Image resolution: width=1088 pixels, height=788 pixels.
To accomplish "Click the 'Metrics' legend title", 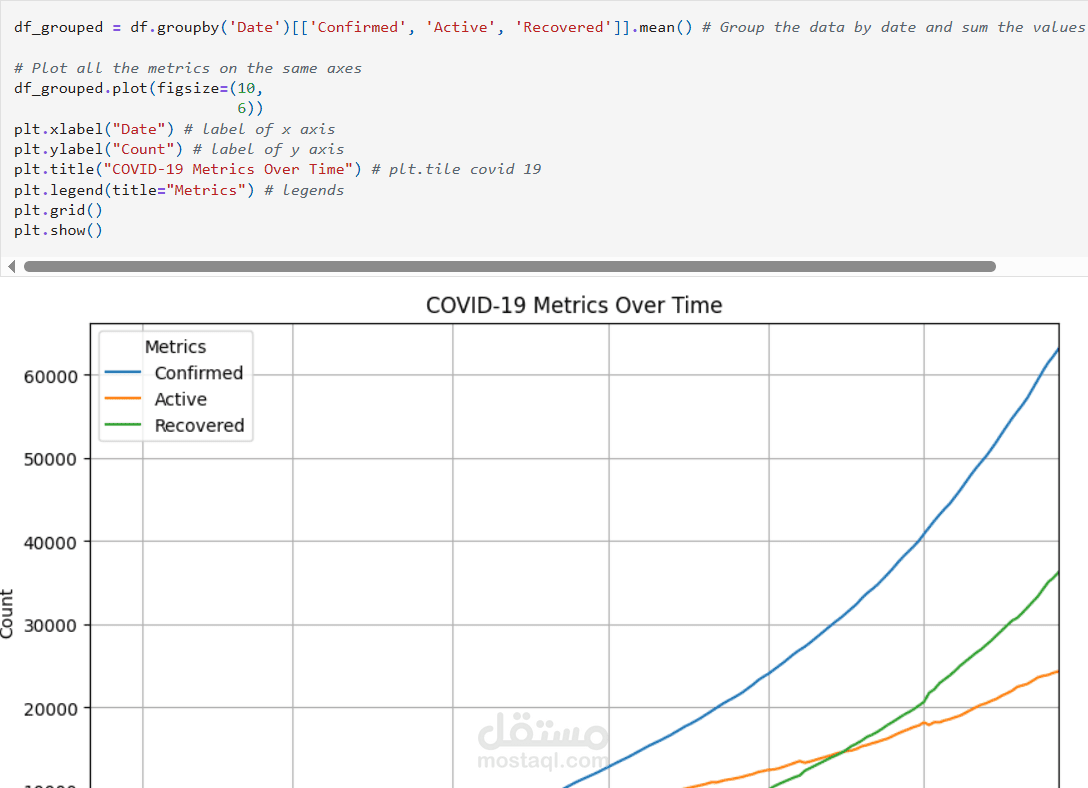I will pos(176,346).
